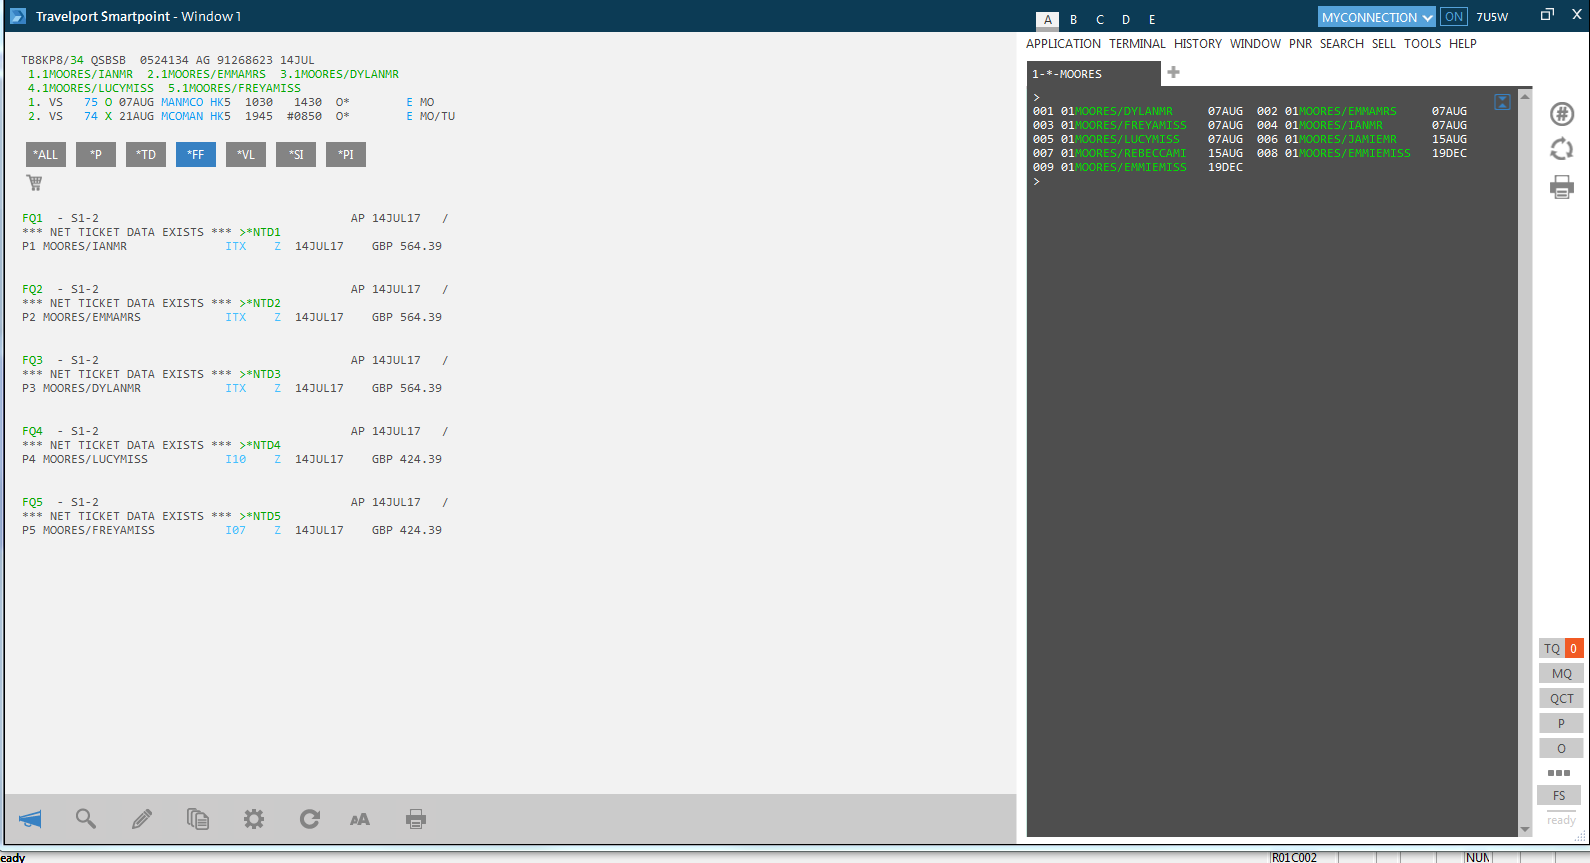The width and height of the screenshot is (1590, 863).
Task: Click the printer icon in bottom toolbar
Action: point(416,819)
